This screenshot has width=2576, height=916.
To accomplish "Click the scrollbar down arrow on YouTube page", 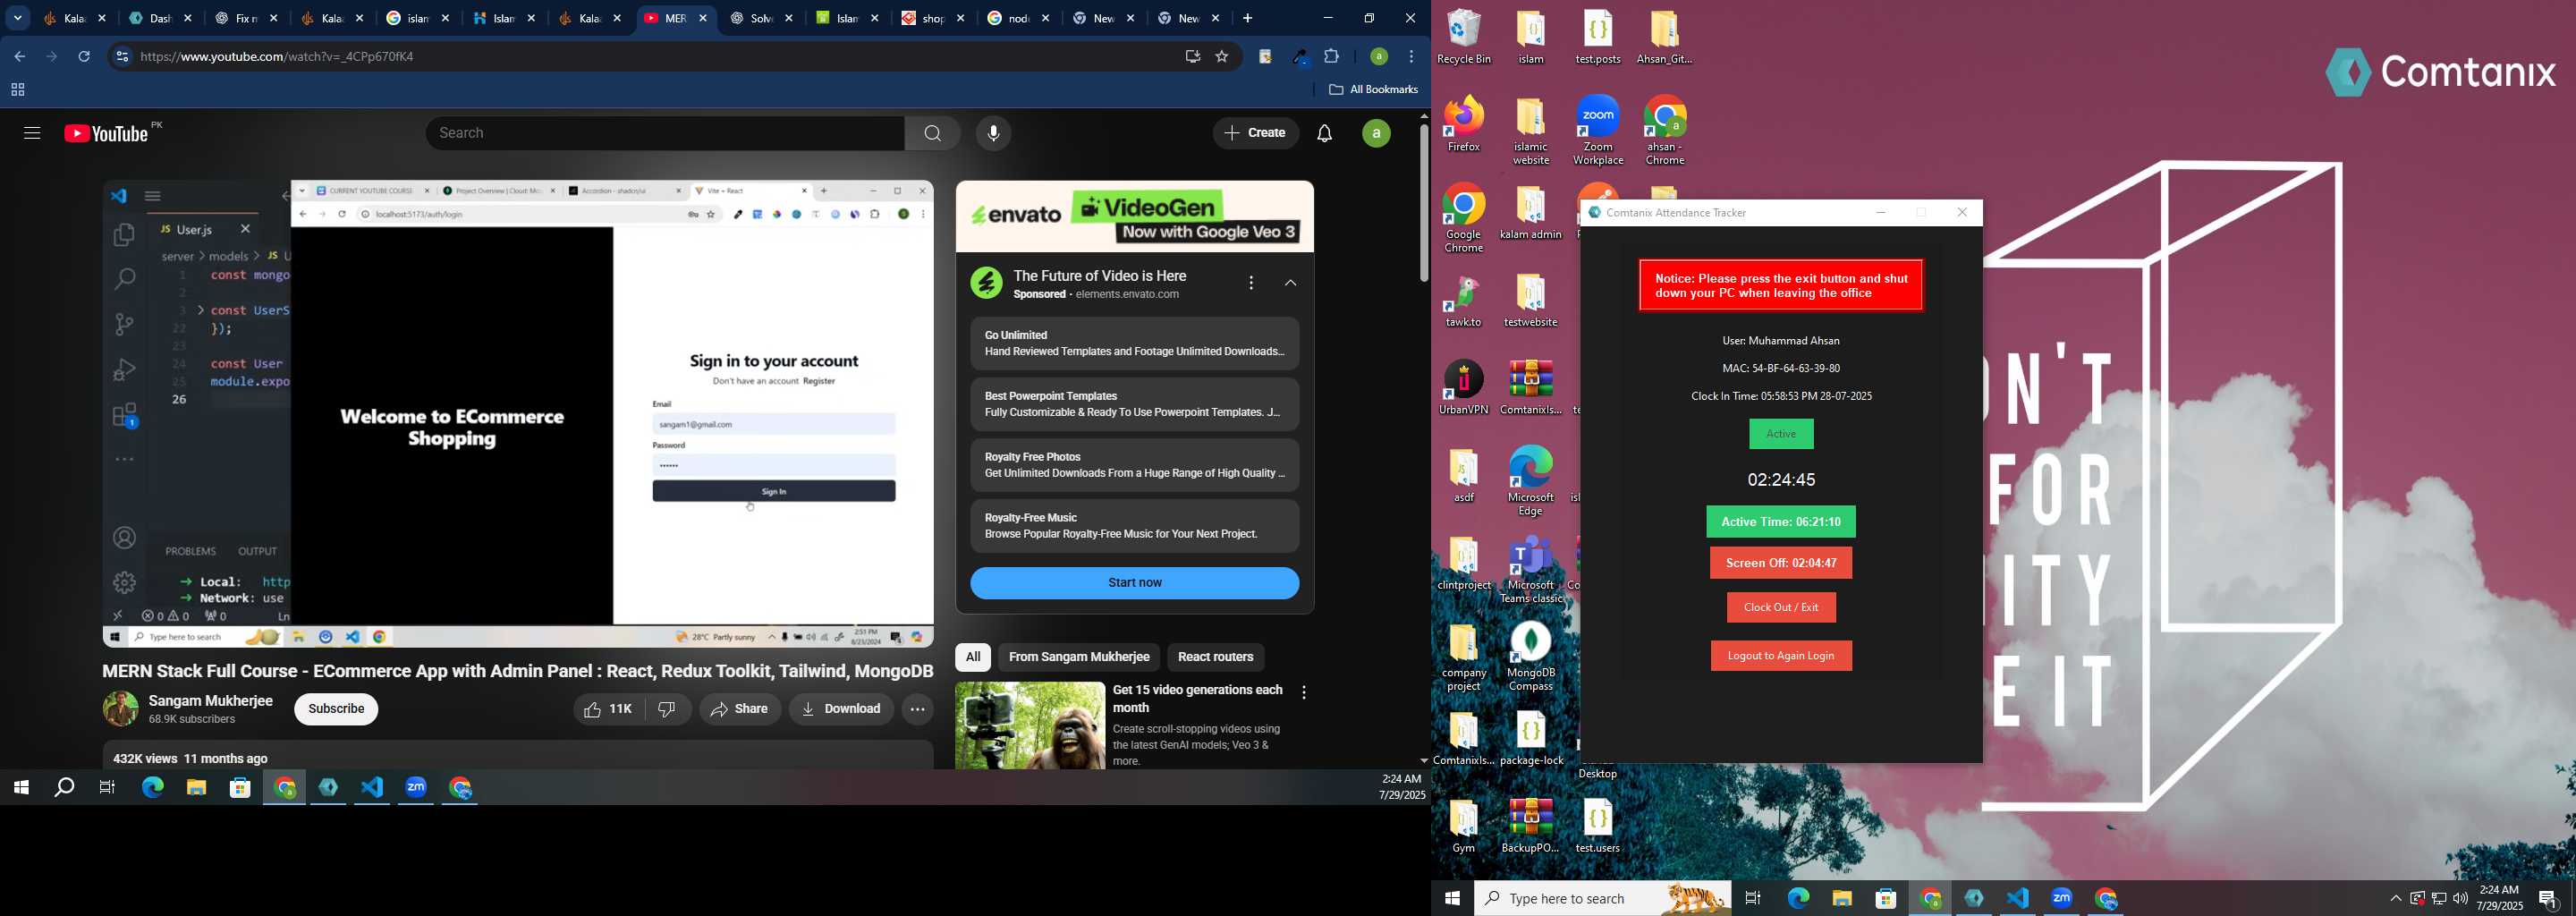I will point(1423,762).
